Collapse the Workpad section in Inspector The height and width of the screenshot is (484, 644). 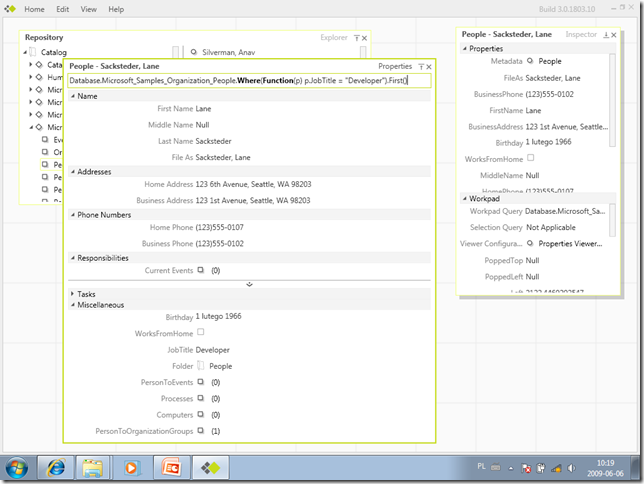tap(465, 198)
